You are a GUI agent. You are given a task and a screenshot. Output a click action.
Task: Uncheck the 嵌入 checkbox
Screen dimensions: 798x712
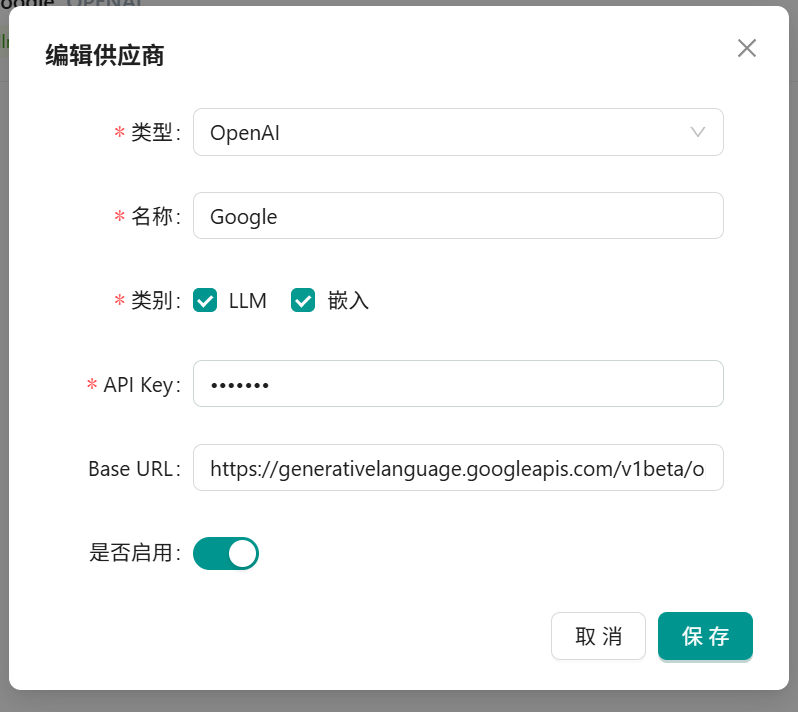pyautogui.click(x=303, y=300)
